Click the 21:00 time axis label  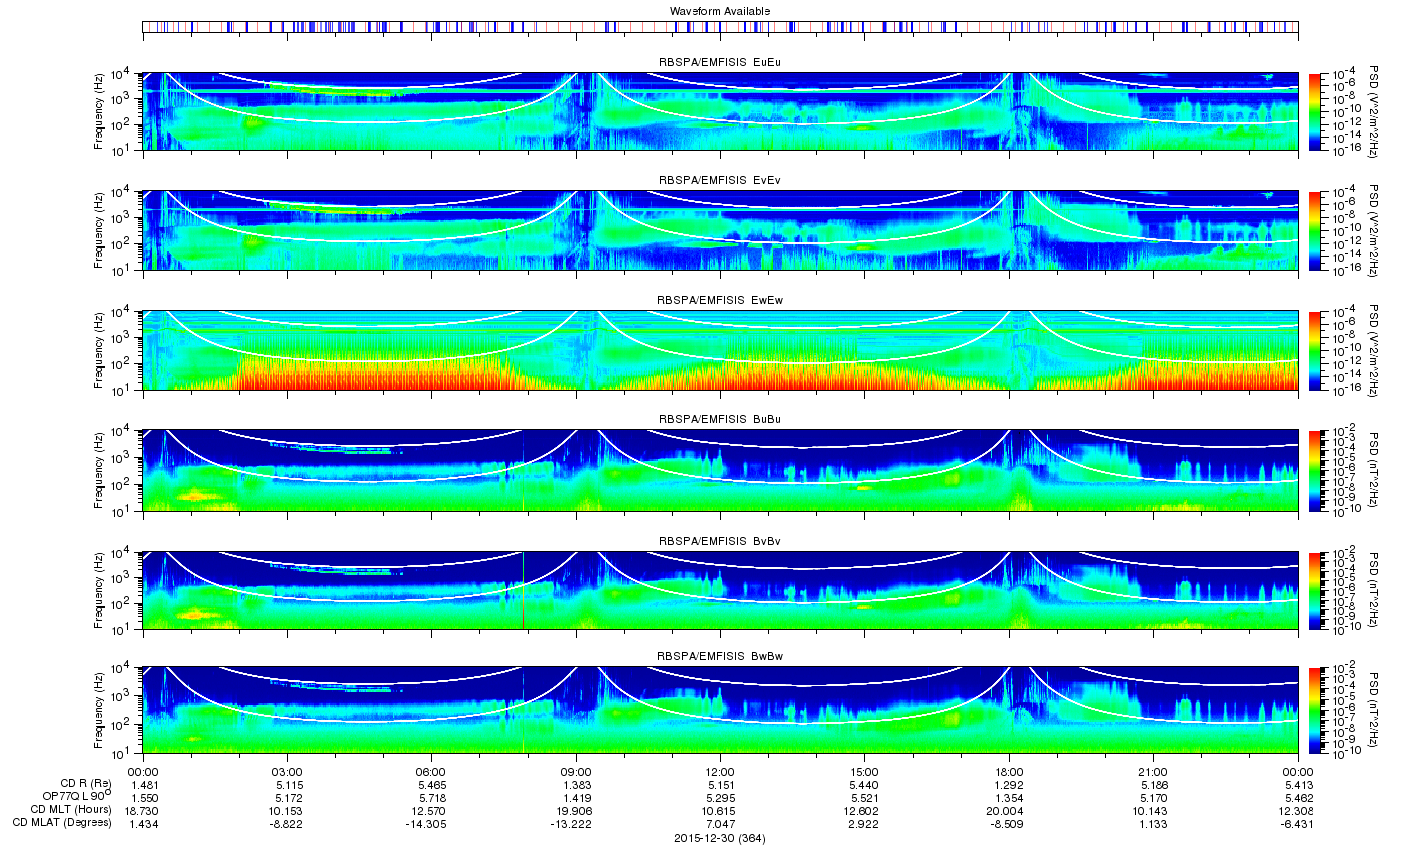point(1153,773)
